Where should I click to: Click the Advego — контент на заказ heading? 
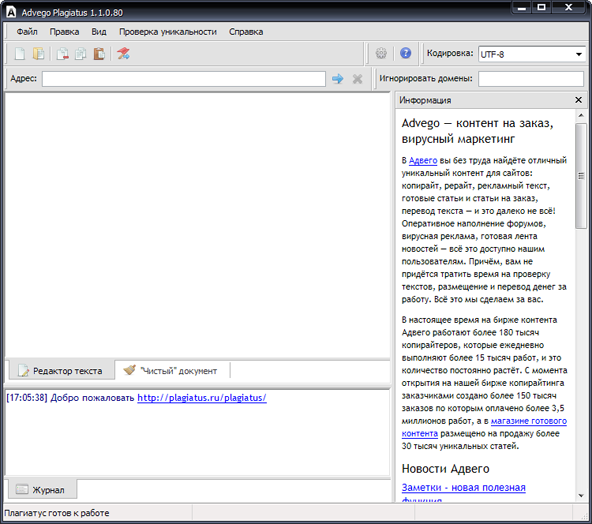point(477,131)
